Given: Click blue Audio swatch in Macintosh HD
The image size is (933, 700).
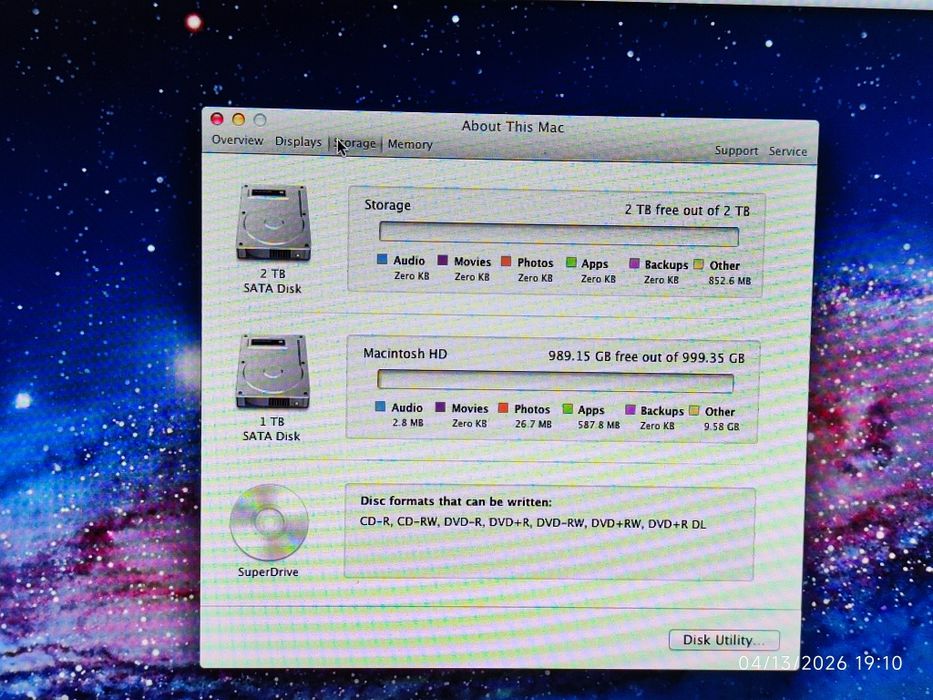Looking at the screenshot, I should click(380, 407).
